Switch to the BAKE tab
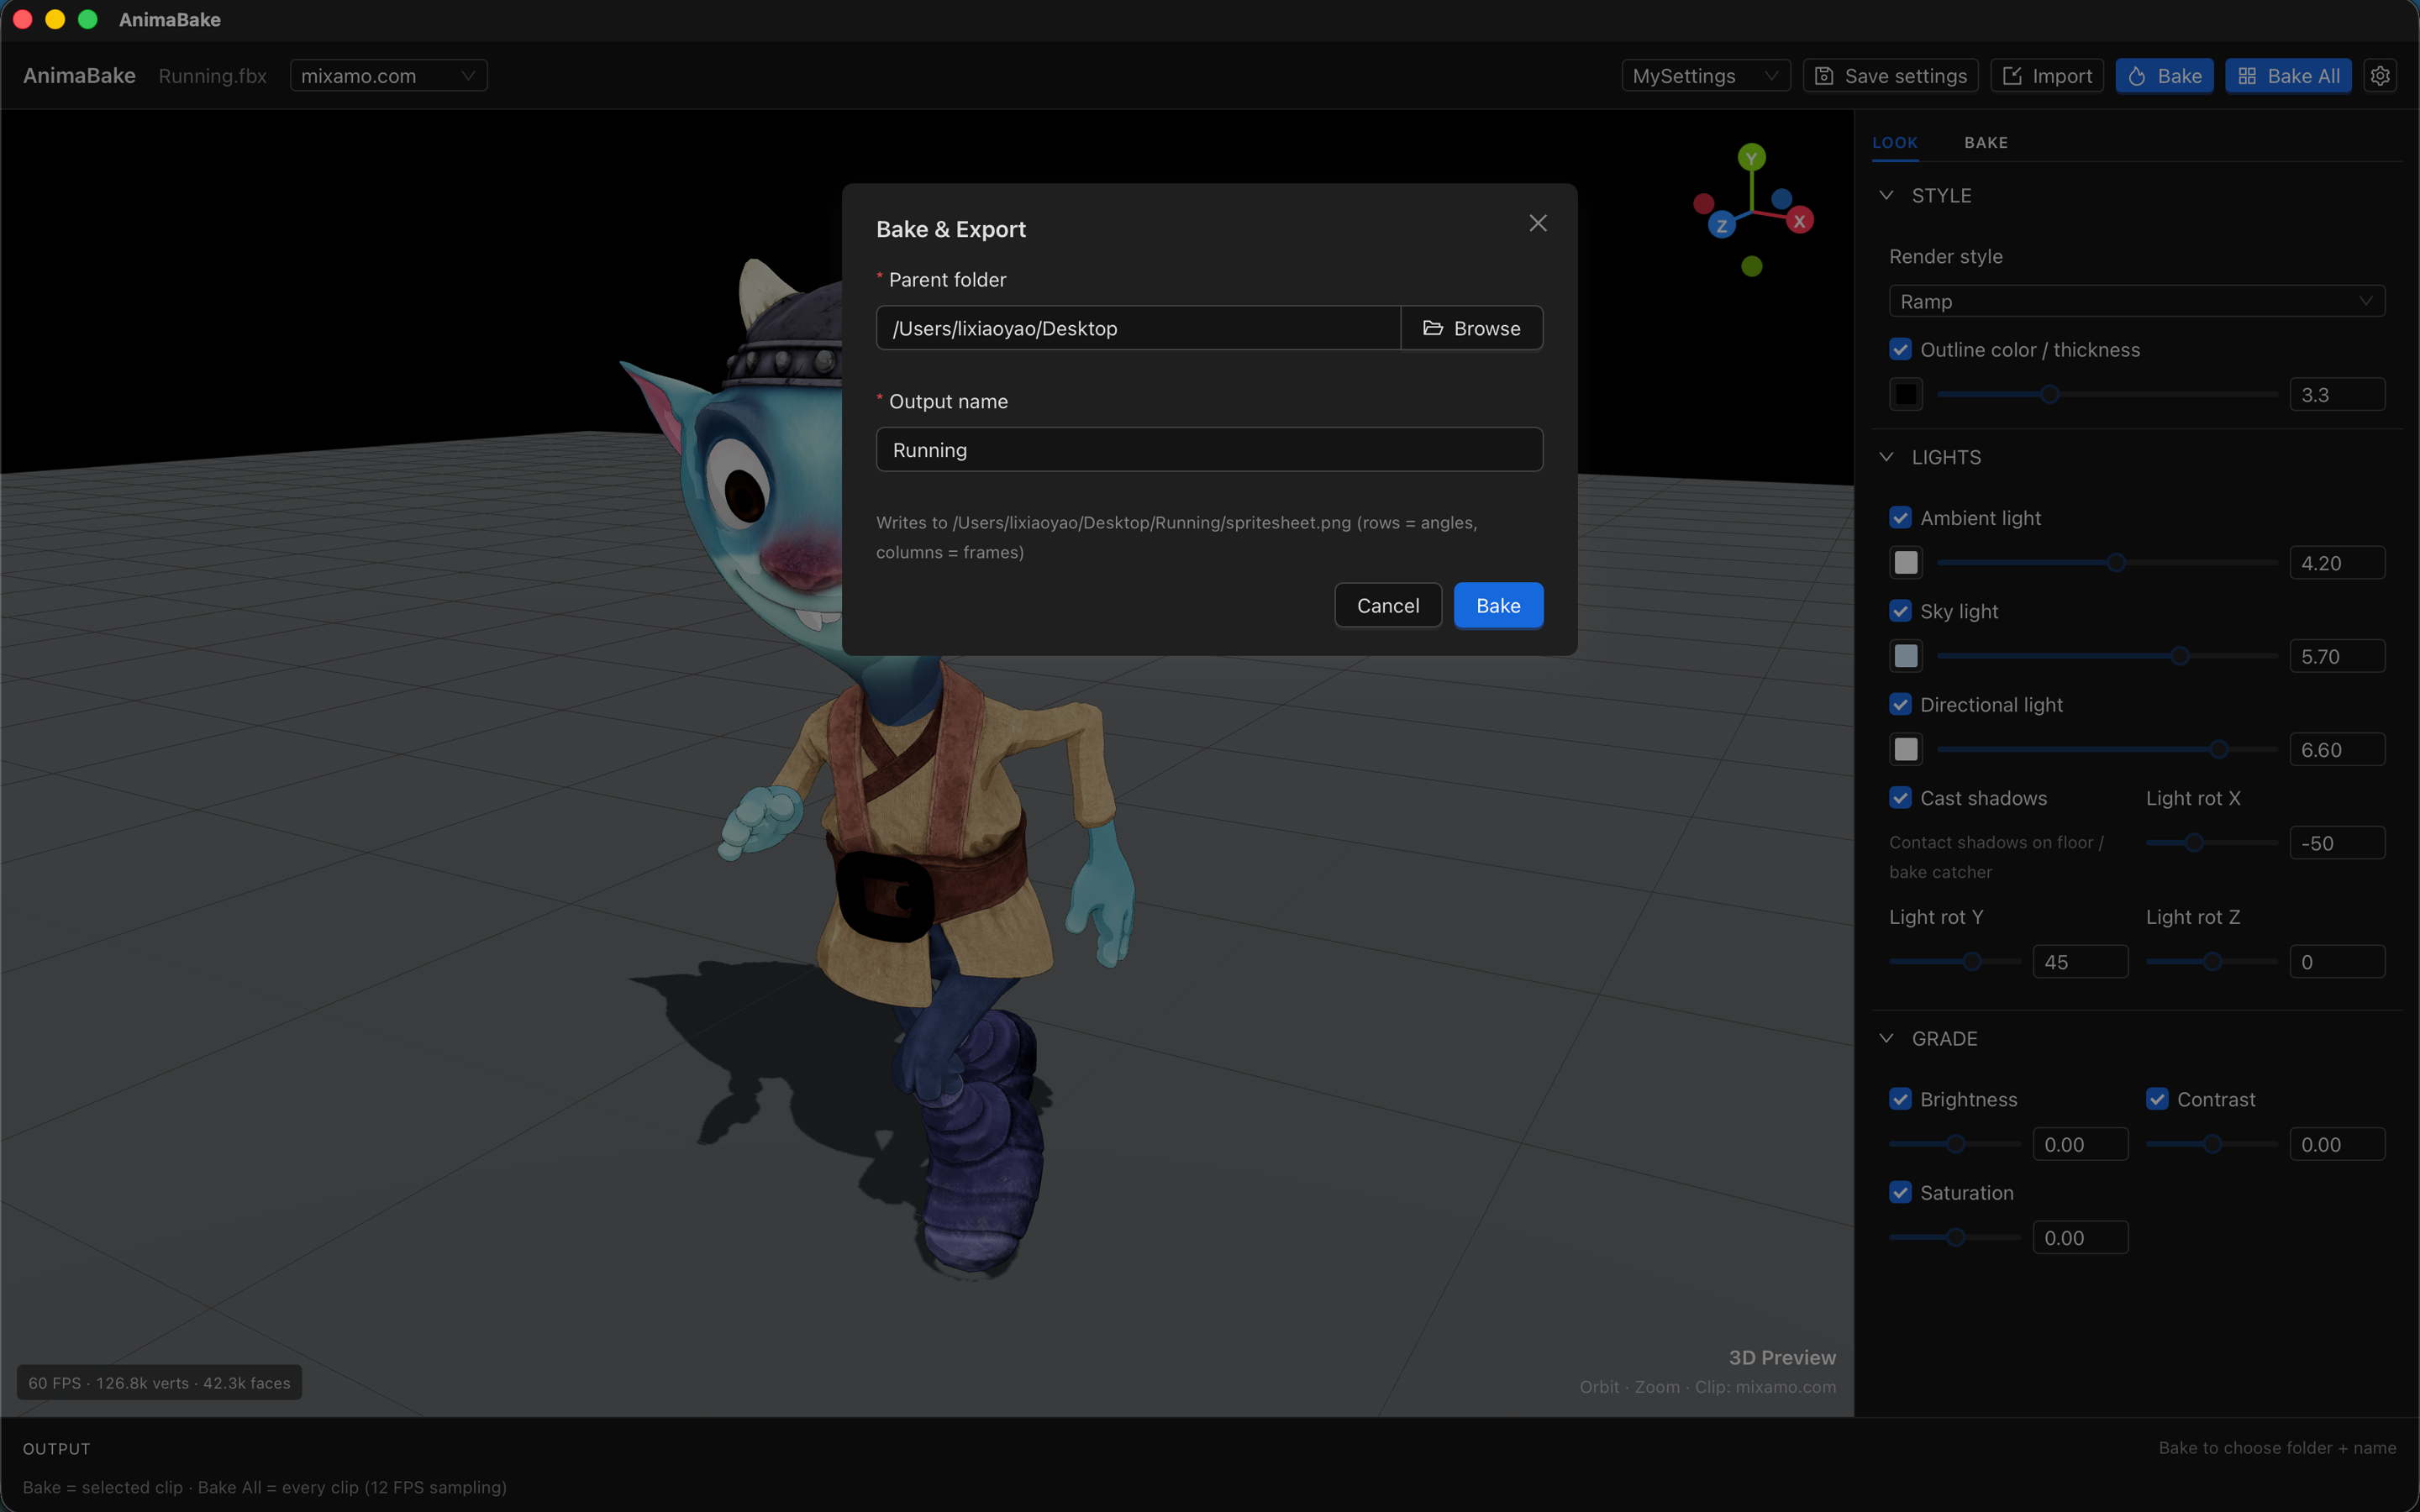2420x1512 pixels. click(x=1985, y=143)
